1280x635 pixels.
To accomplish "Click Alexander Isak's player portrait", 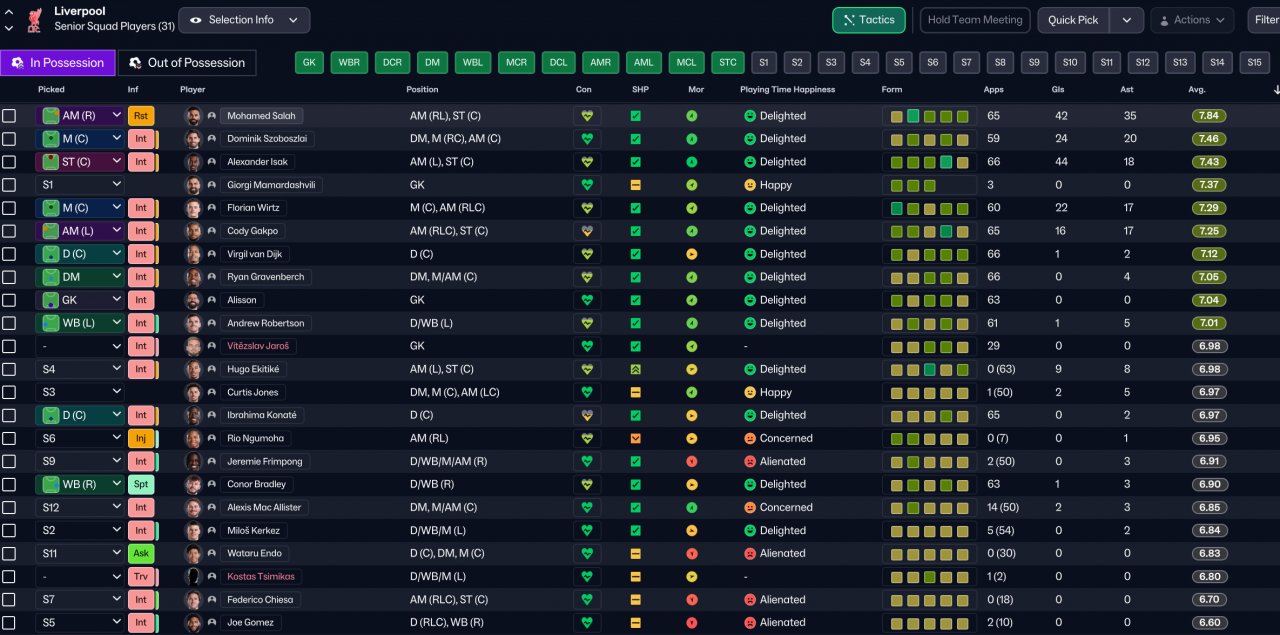I will coord(193,162).
